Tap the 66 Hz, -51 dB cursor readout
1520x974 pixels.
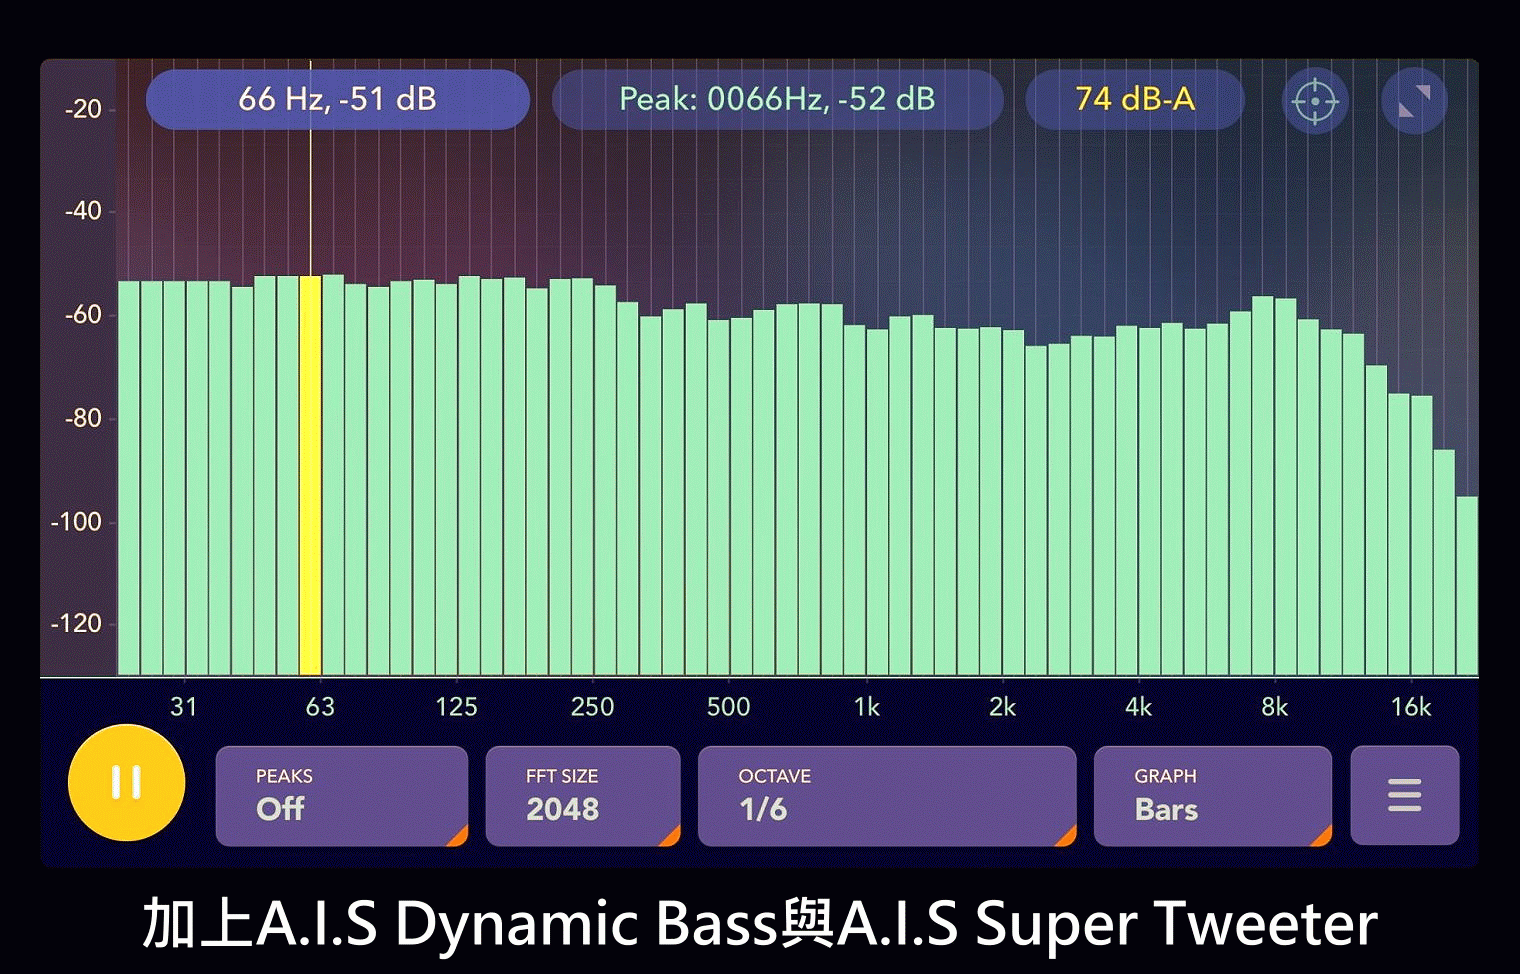[x=338, y=99]
